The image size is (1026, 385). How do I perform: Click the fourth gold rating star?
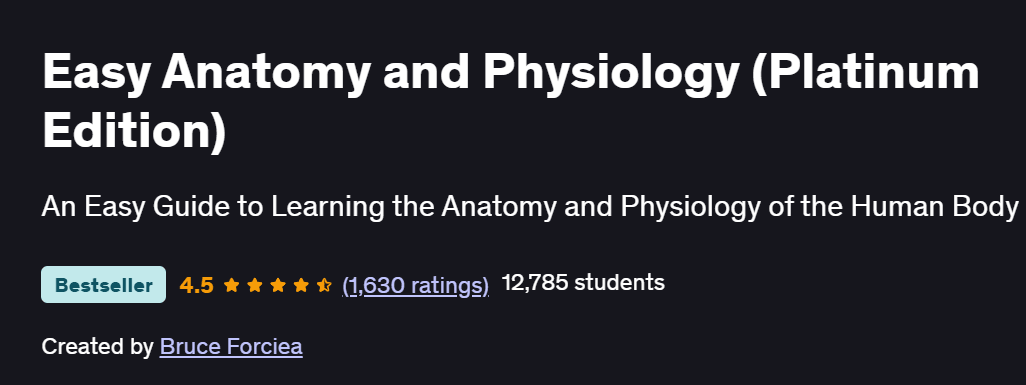(301, 285)
